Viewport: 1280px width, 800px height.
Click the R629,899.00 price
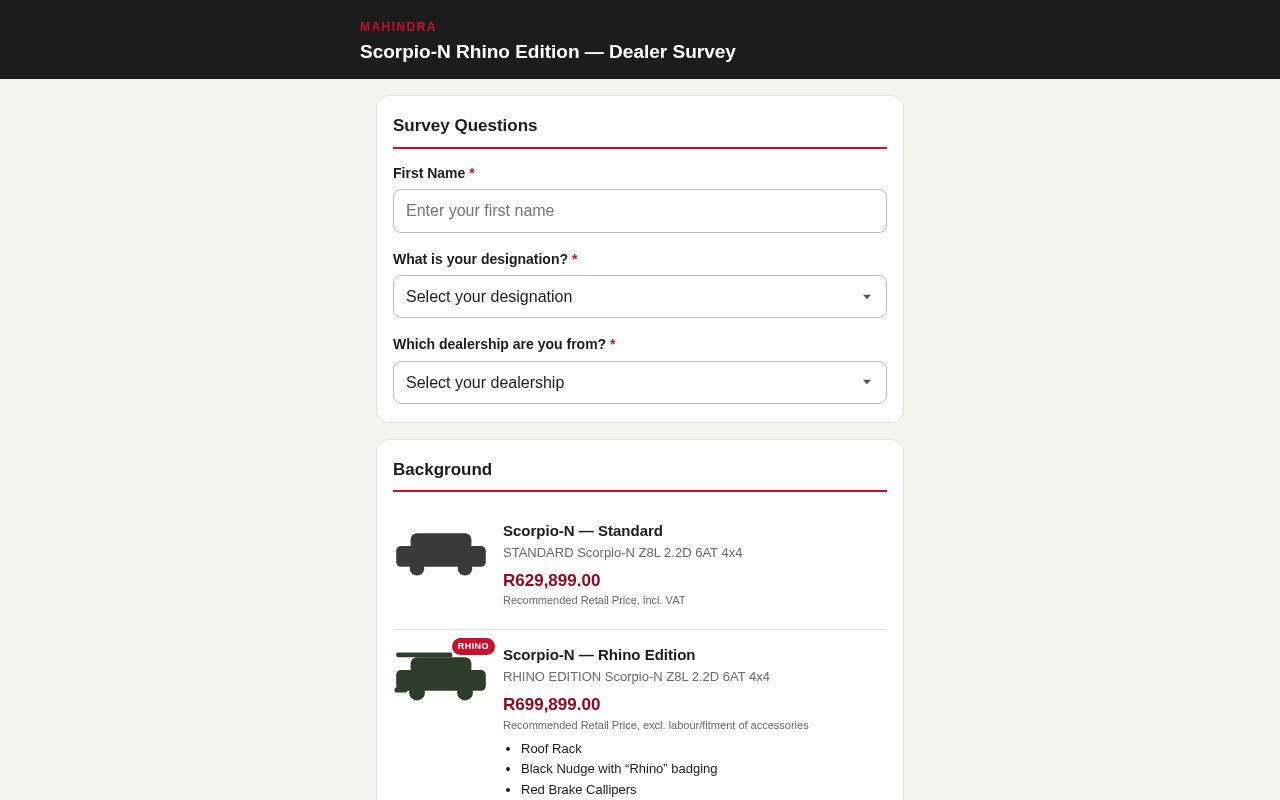(552, 581)
